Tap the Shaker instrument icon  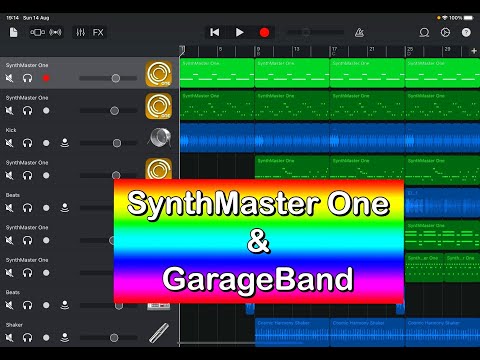tap(159, 333)
